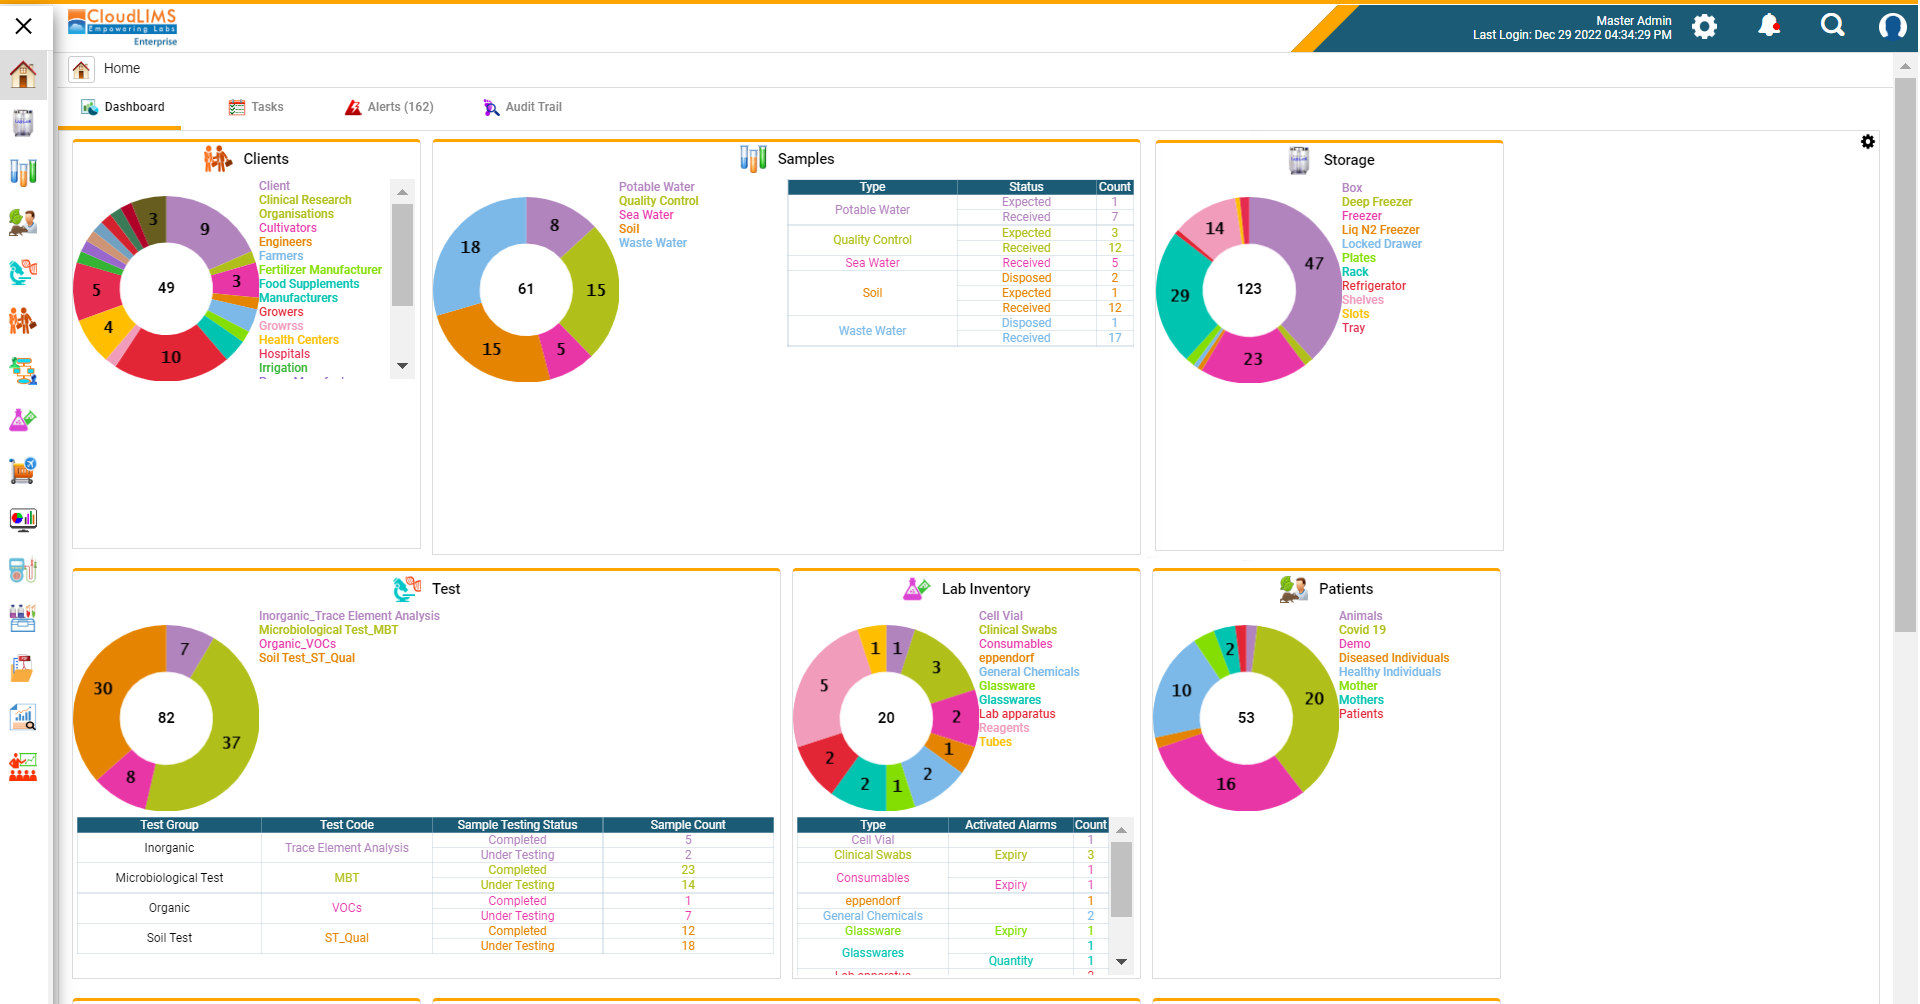Open the notifications bell

click(x=1768, y=27)
